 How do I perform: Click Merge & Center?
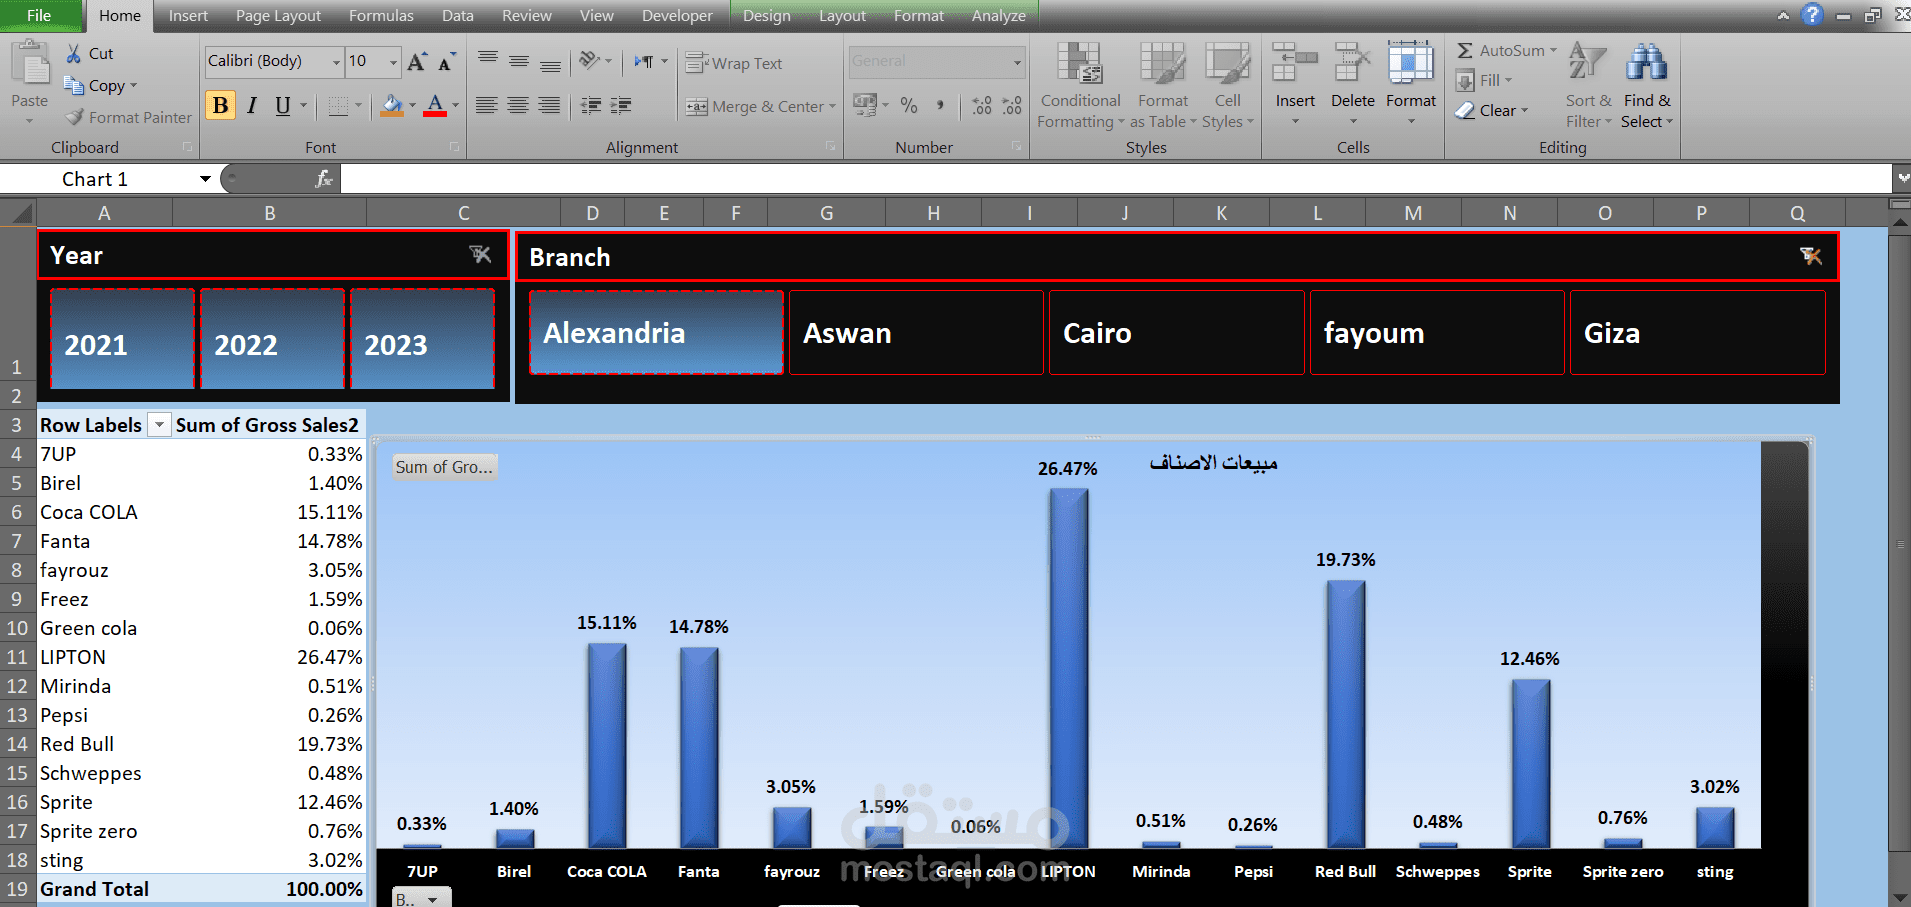tap(760, 106)
